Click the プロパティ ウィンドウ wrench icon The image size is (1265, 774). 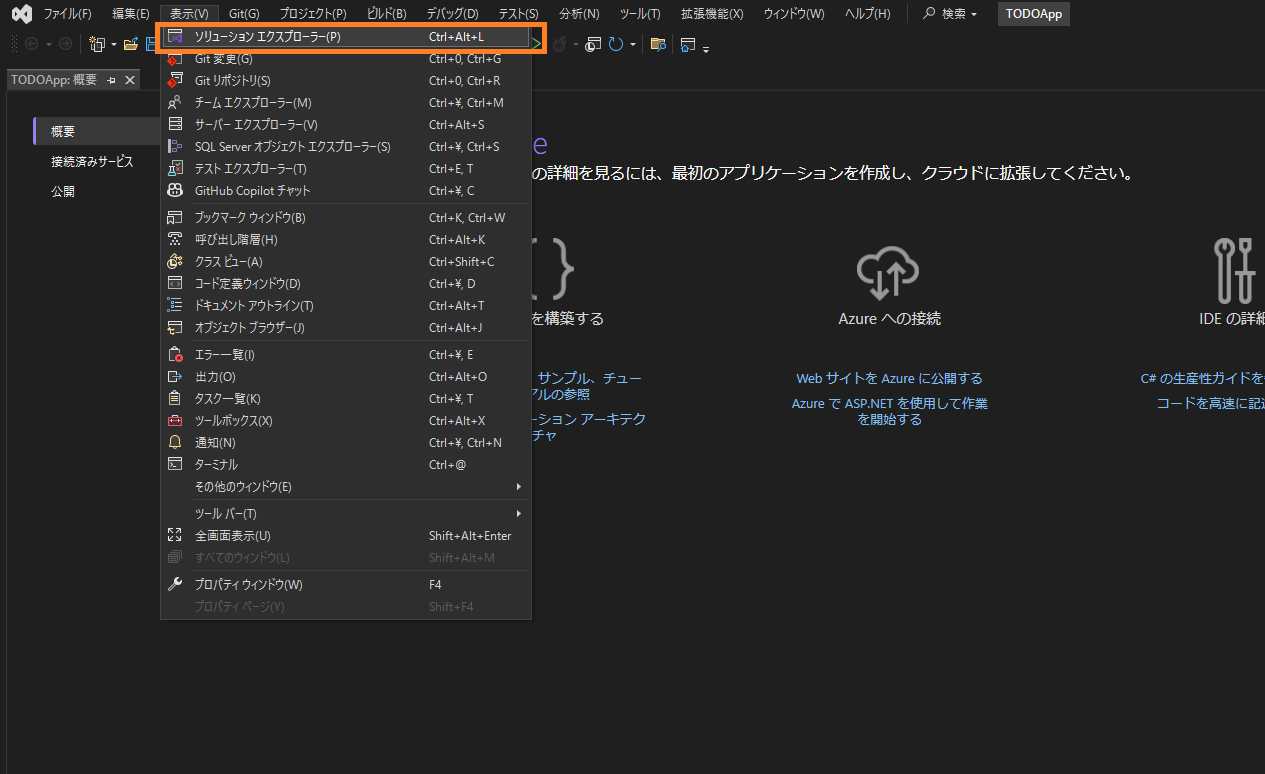[174, 585]
